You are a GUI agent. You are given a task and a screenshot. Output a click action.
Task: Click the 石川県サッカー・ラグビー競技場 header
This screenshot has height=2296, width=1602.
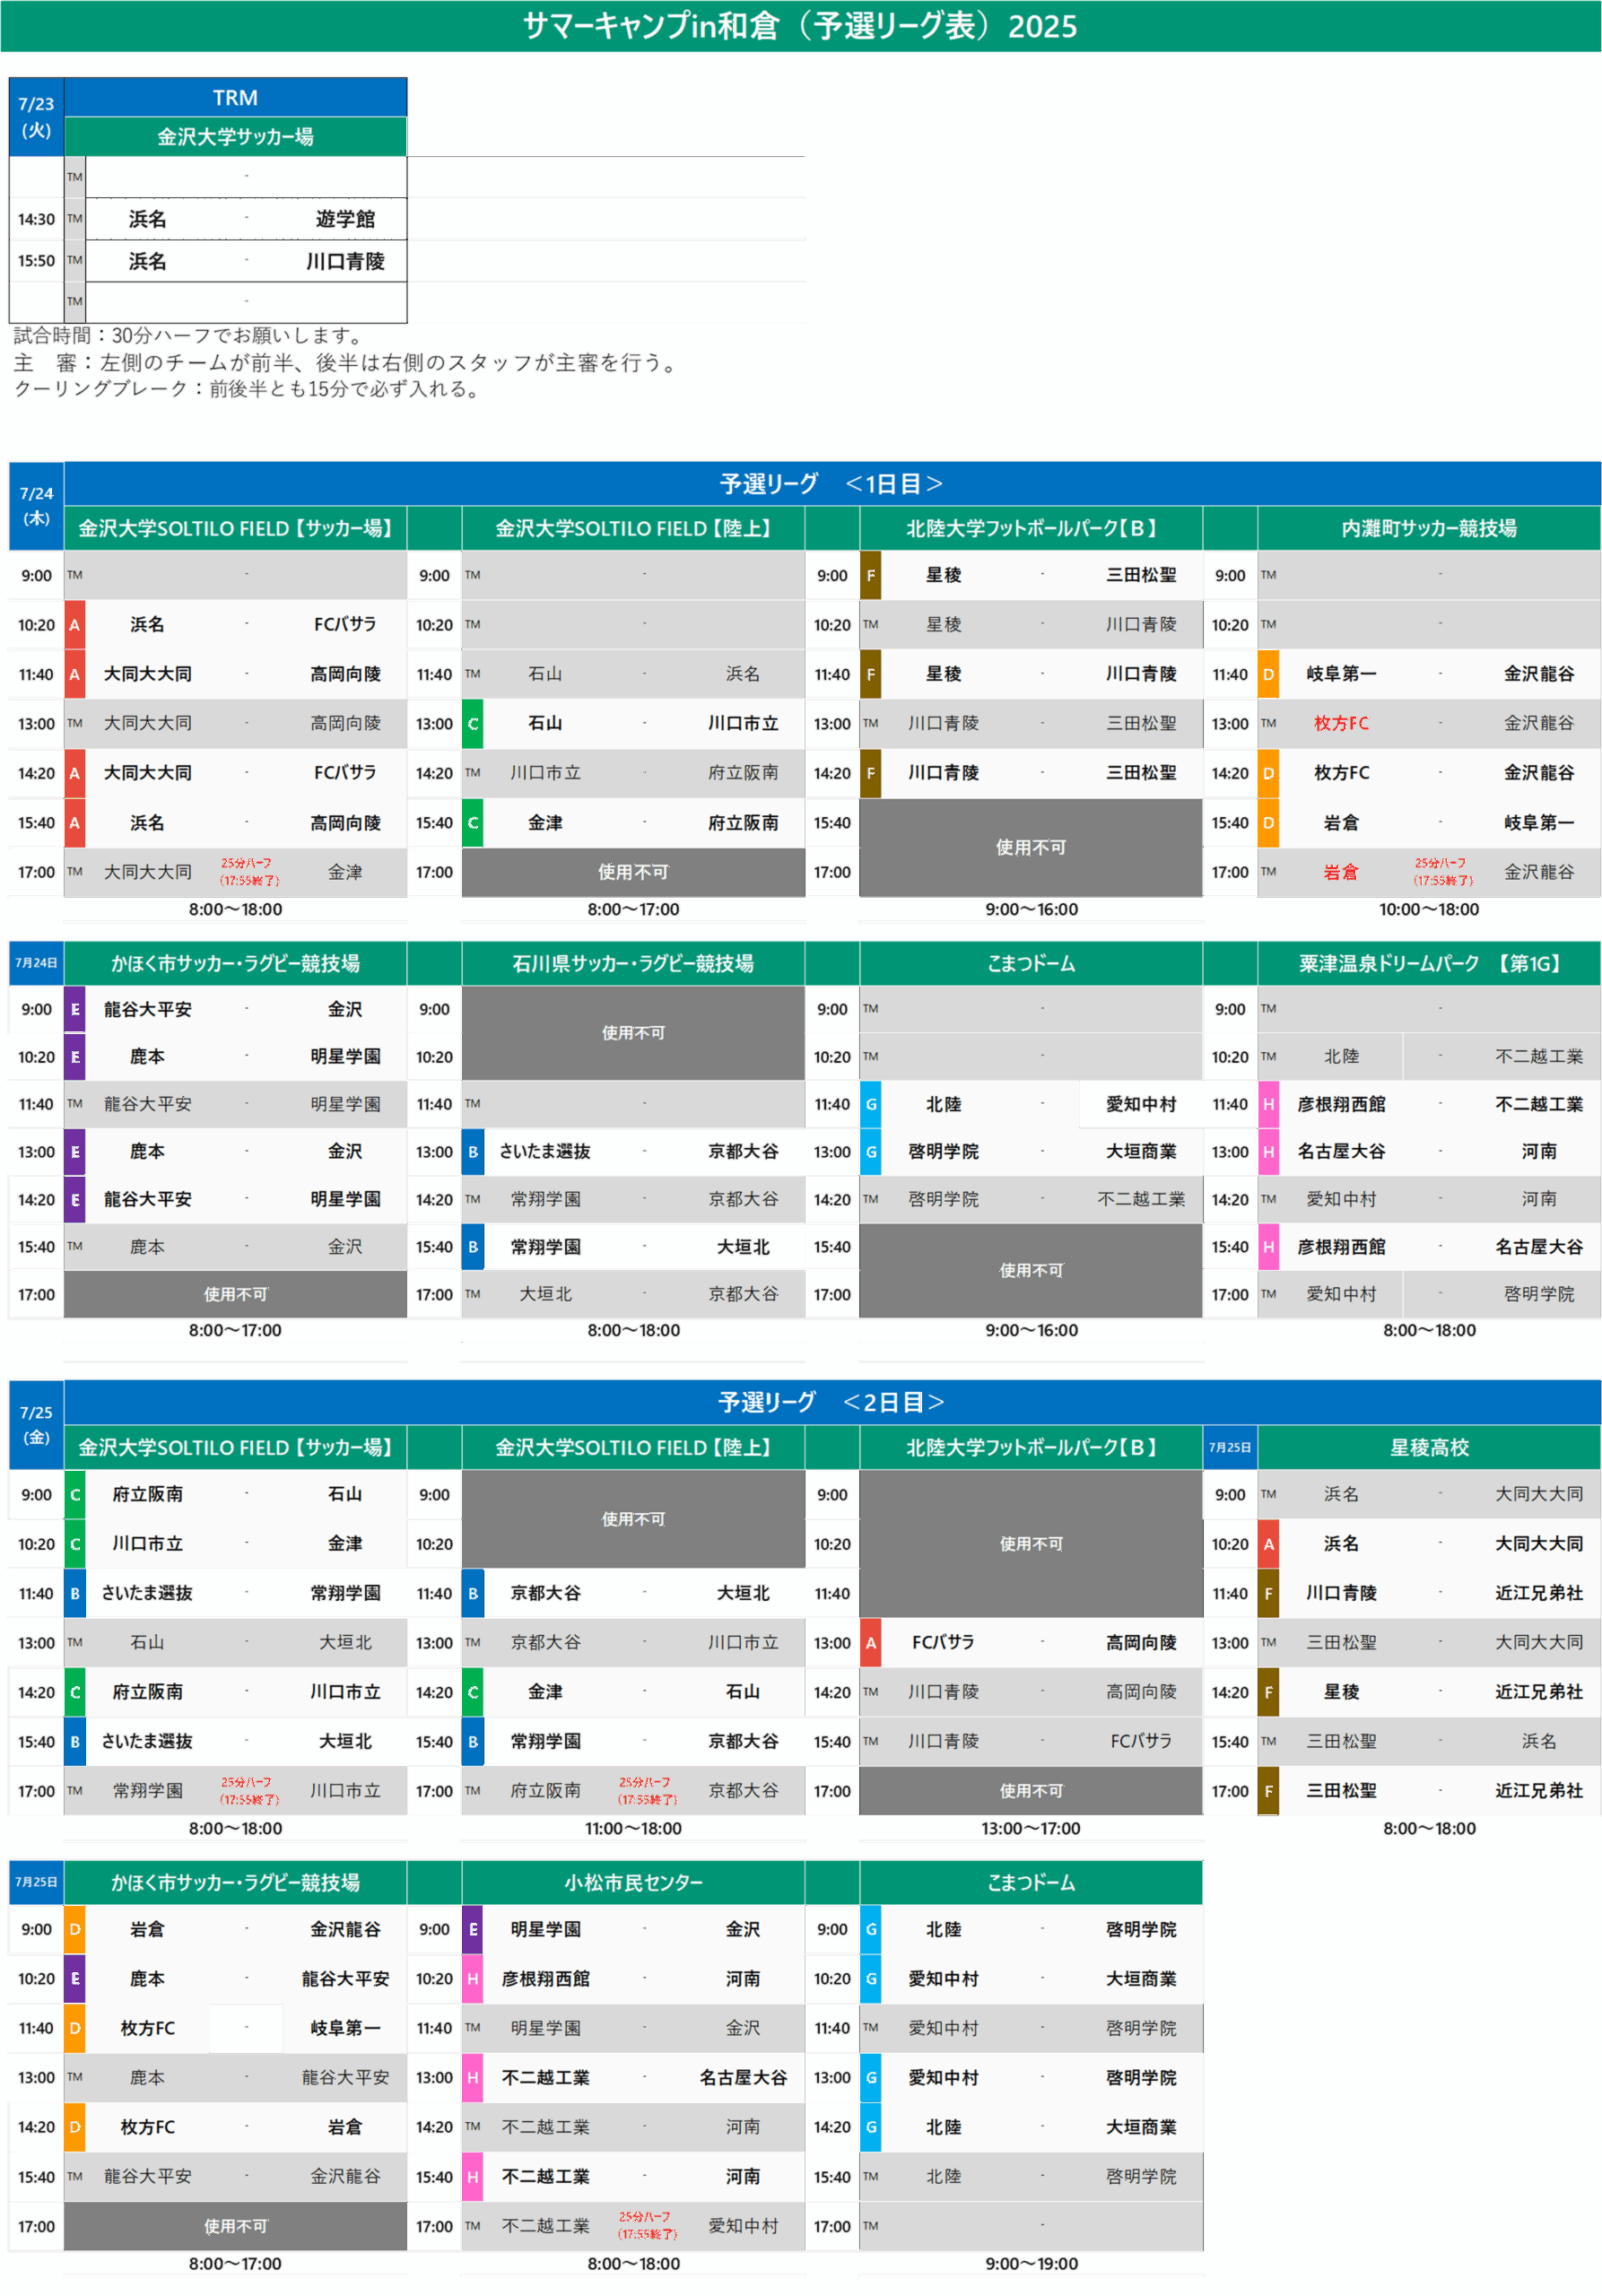click(x=633, y=963)
